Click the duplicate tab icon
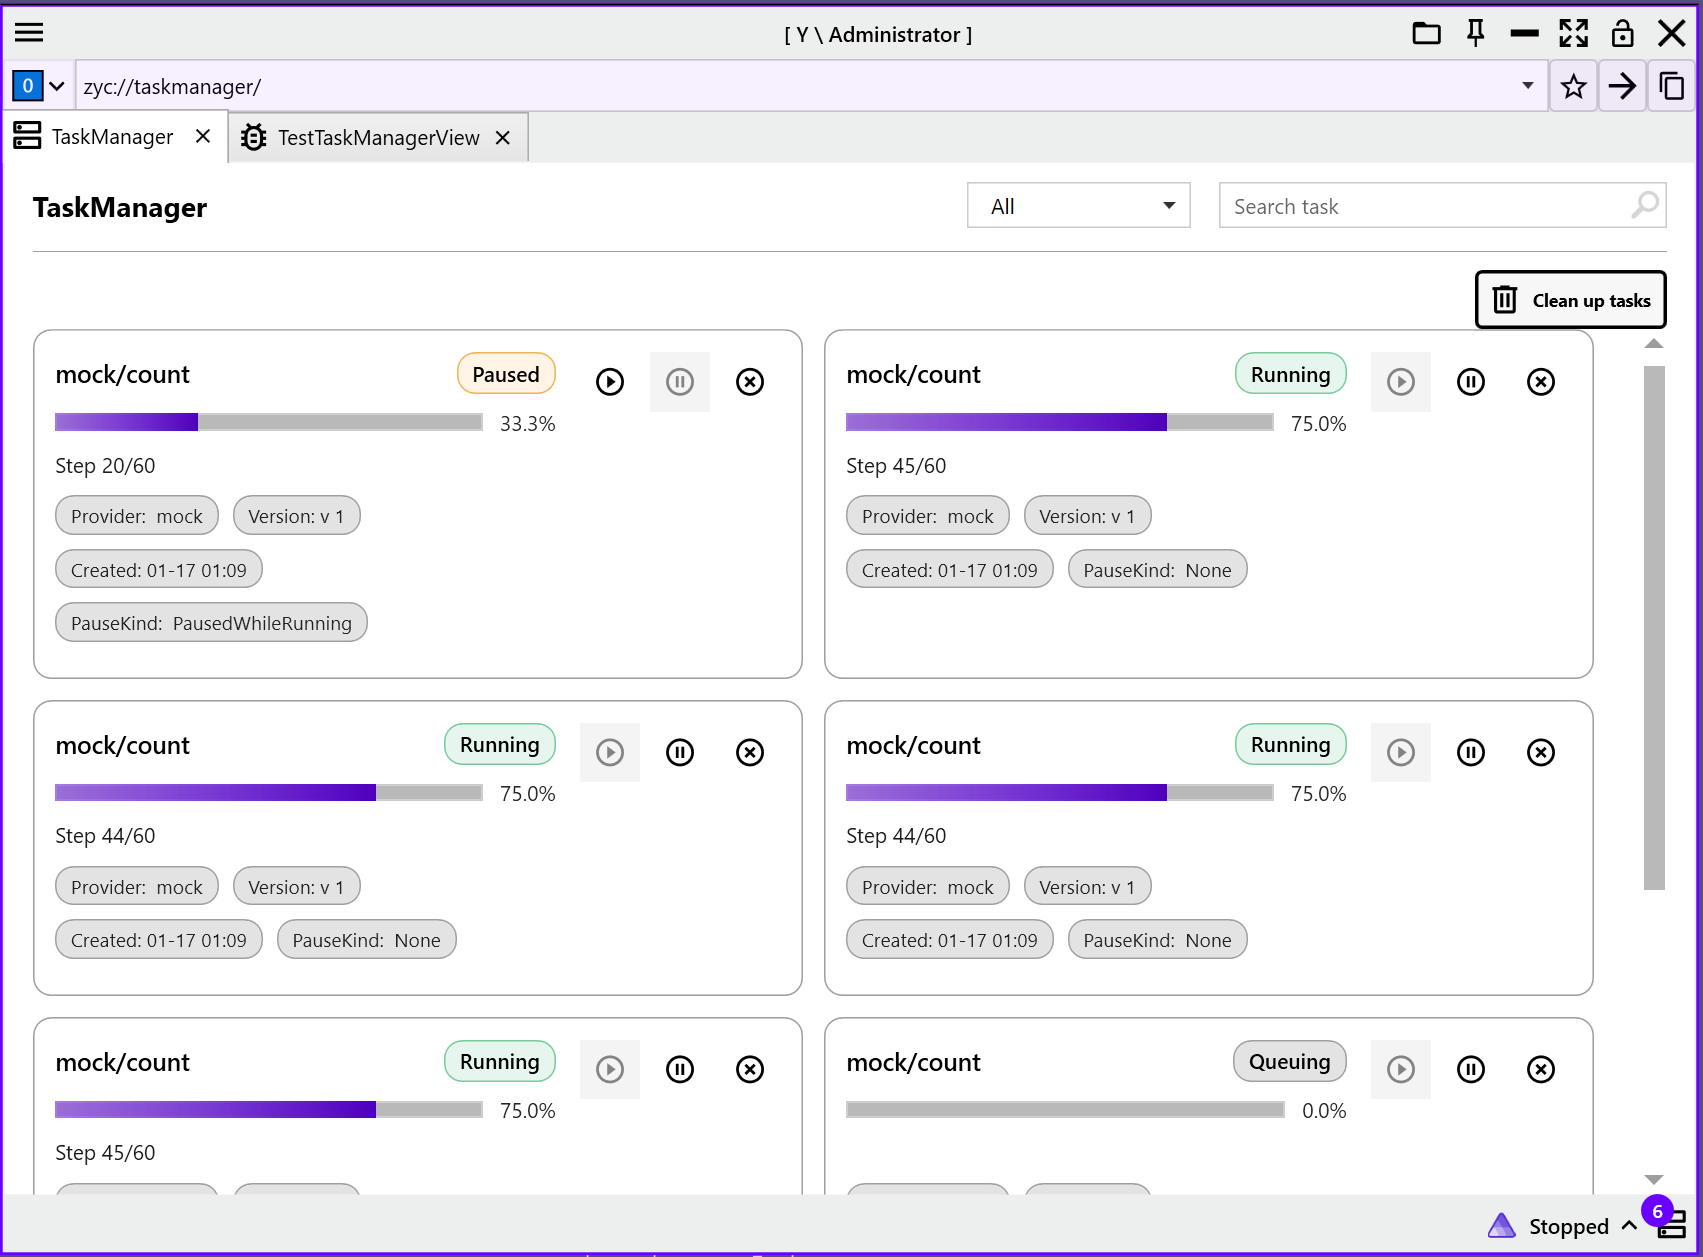Viewport: 1703px width, 1257px height. click(x=1672, y=86)
